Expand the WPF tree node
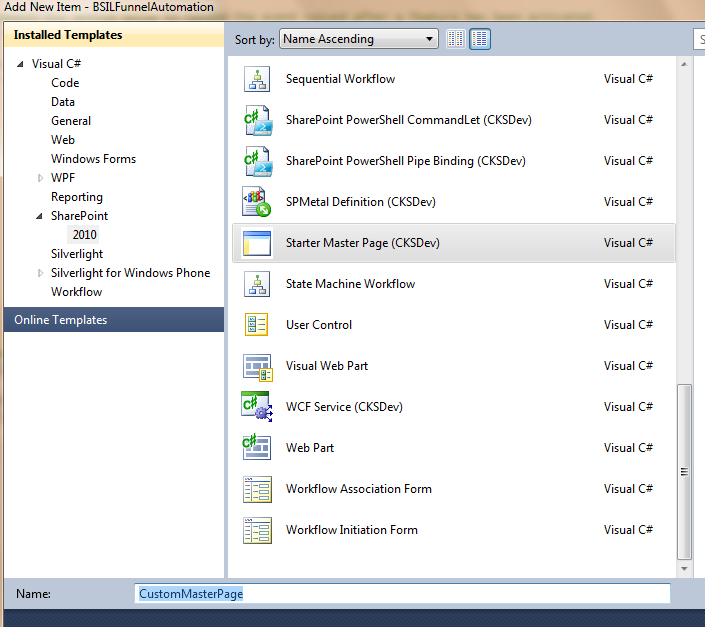Viewport: 705px width, 627px height. pyautogui.click(x=40, y=178)
